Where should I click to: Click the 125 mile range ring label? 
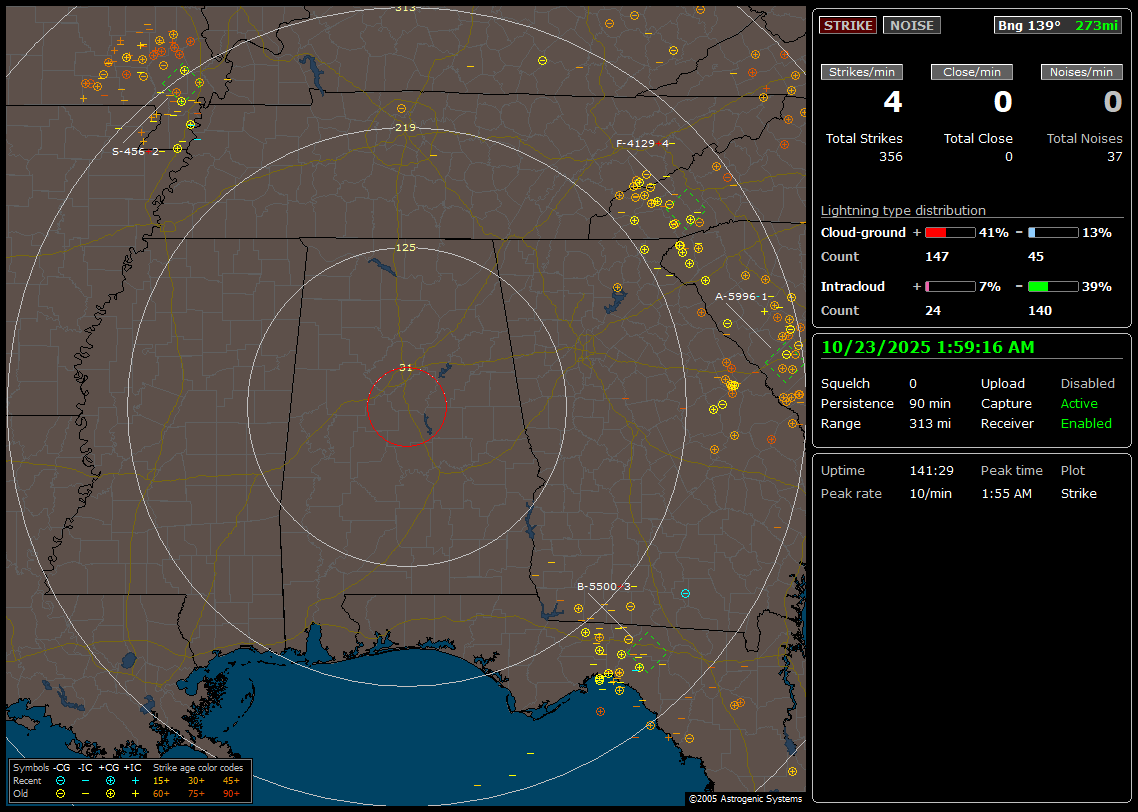(405, 247)
